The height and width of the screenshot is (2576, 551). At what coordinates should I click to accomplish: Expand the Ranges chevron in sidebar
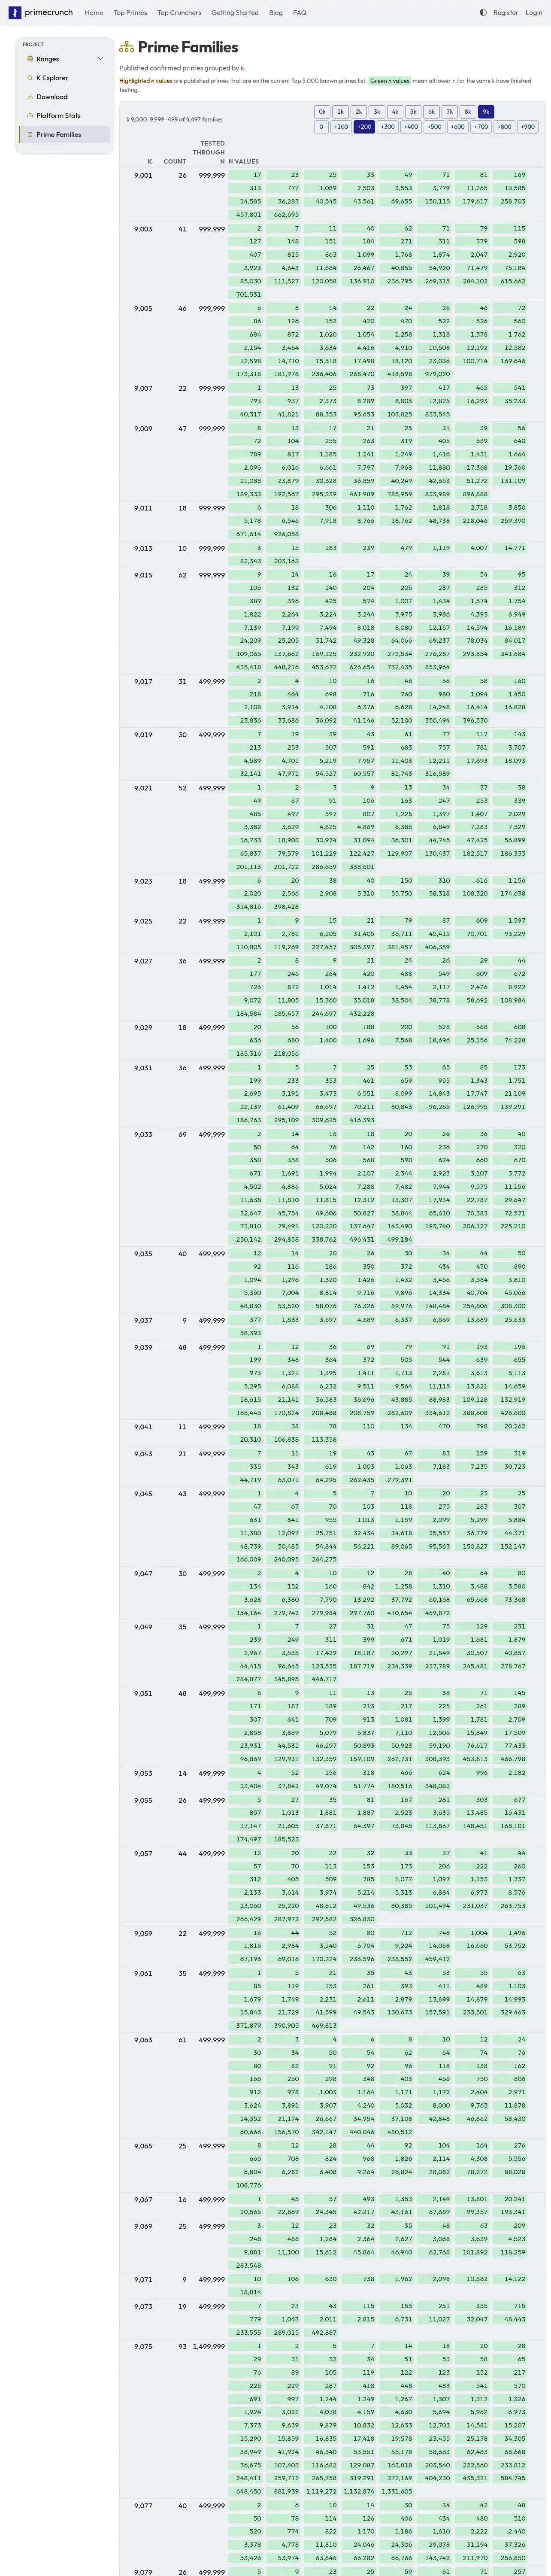(x=100, y=59)
